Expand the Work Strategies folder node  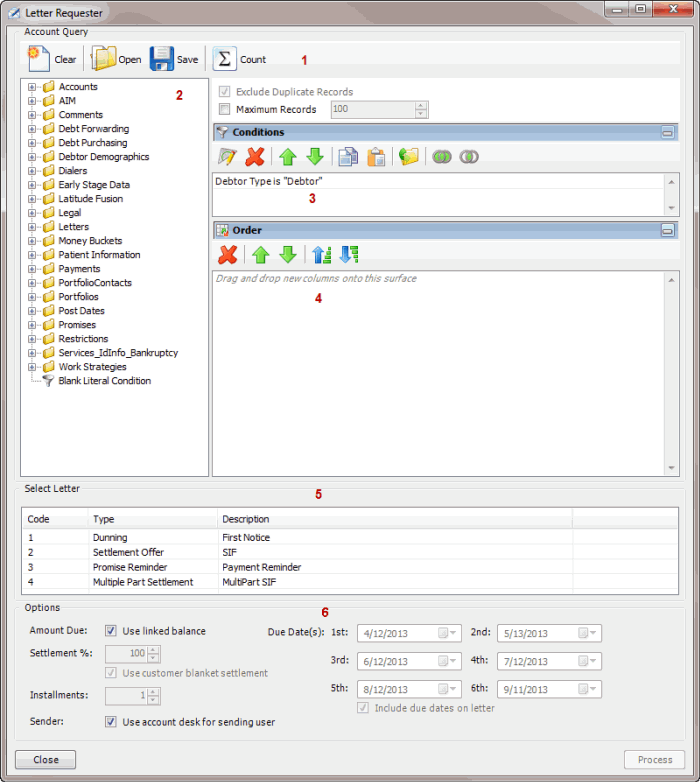[x=32, y=367]
